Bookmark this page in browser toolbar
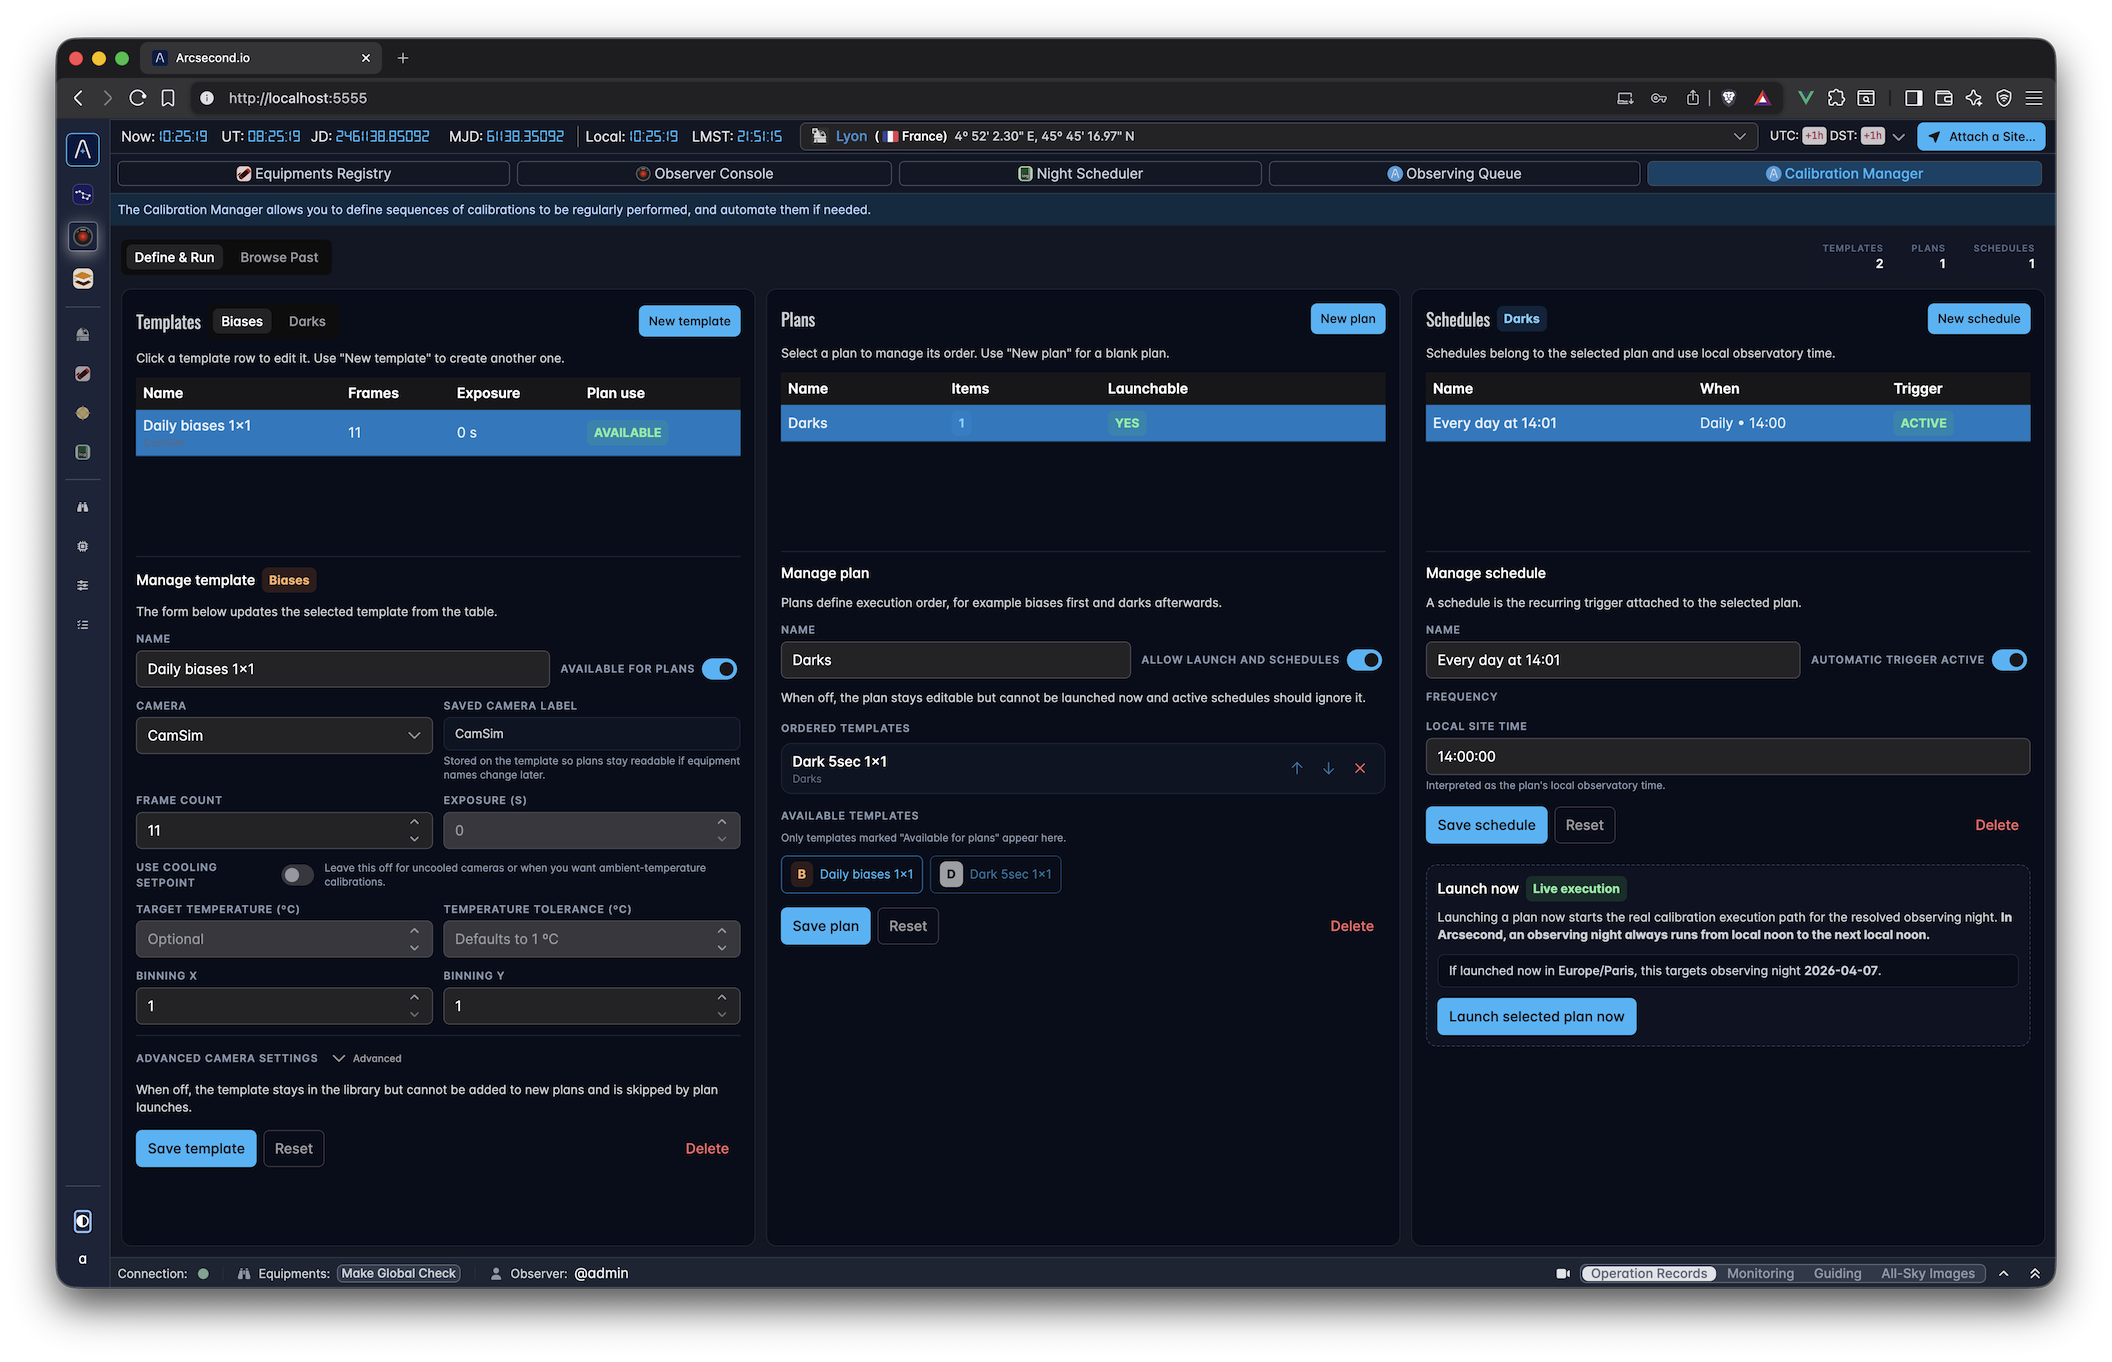The image size is (2112, 1362). click(168, 98)
